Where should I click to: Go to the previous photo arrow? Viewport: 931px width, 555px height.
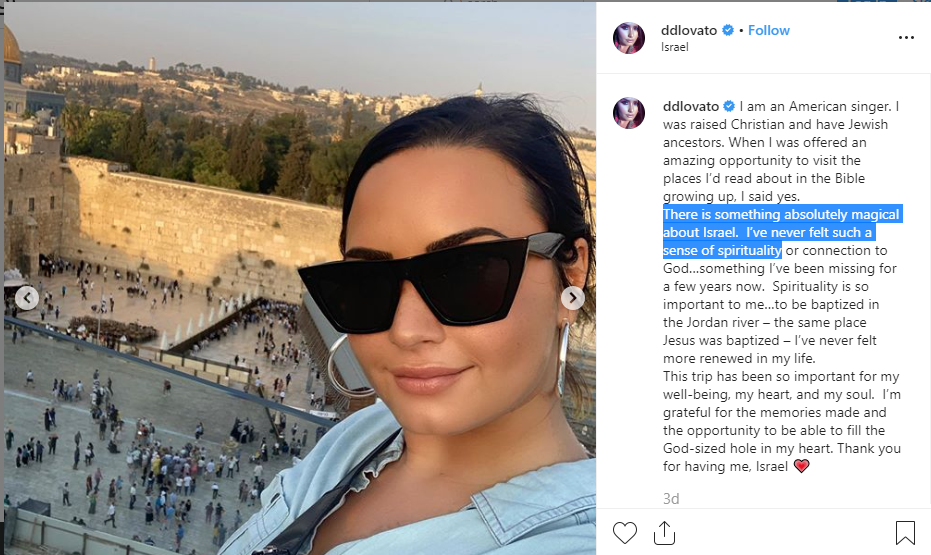coord(27,298)
